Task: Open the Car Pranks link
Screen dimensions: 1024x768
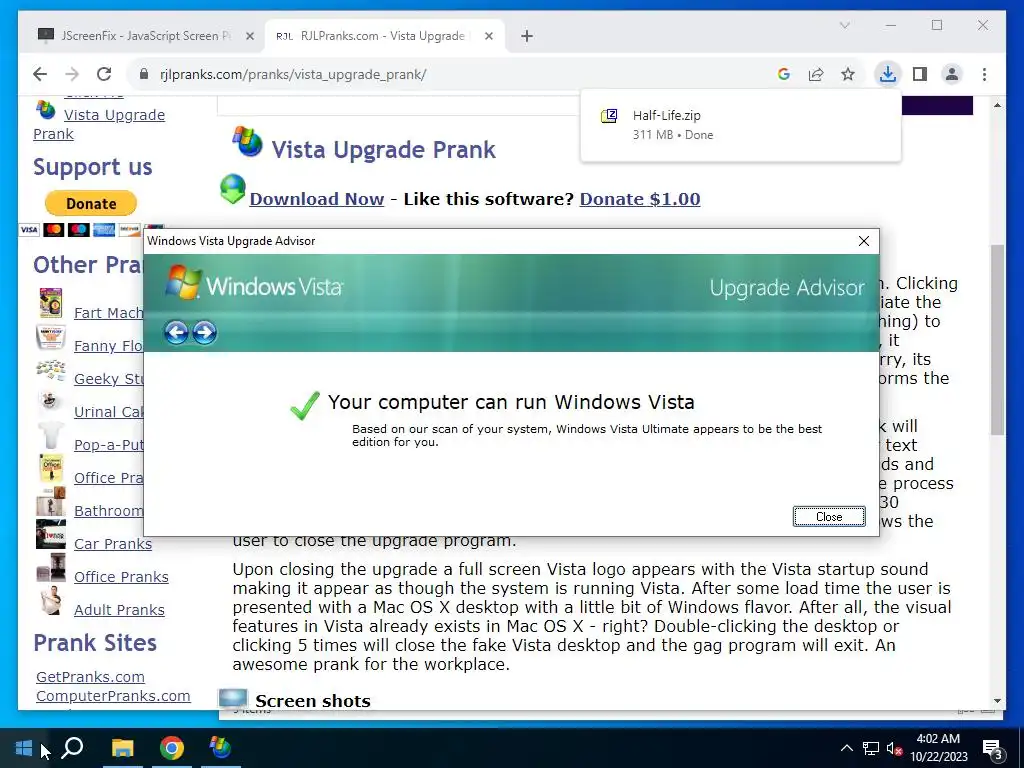Action: pyautogui.click(x=113, y=544)
